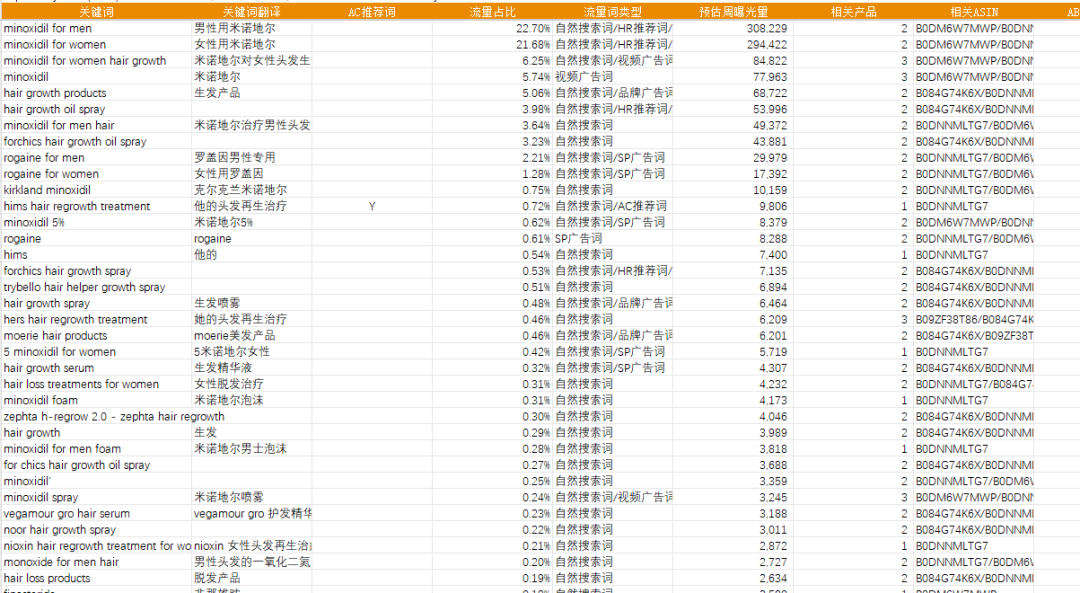Select the 相关ASIN column header
The width and height of the screenshot is (1080, 593).
coord(973,12)
